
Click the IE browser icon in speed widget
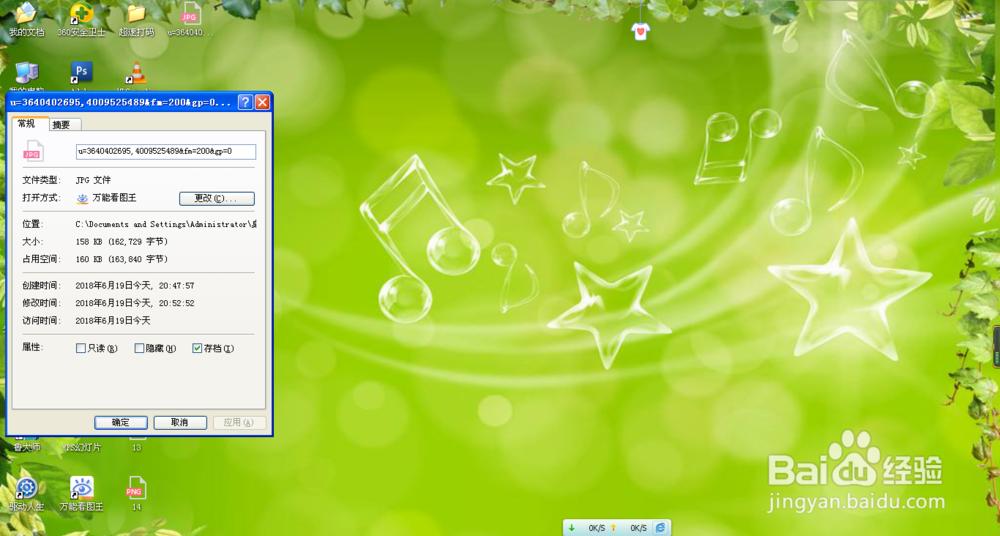click(x=661, y=528)
